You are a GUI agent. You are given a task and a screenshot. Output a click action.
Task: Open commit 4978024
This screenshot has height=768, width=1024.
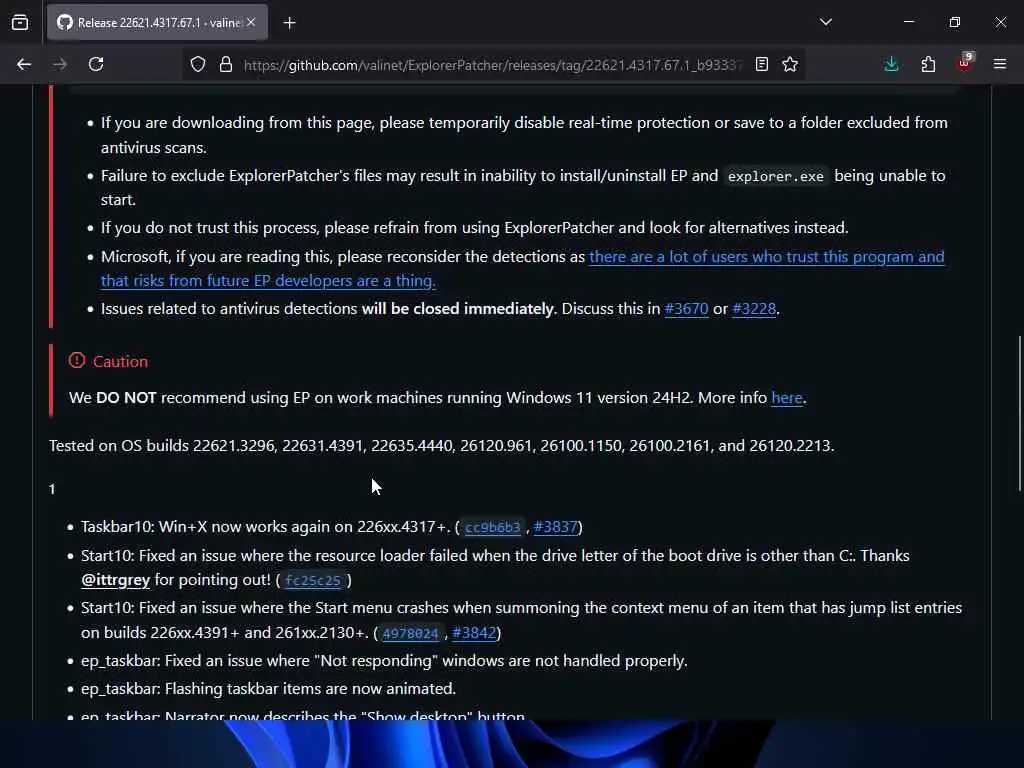pyautogui.click(x=410, y=633)
